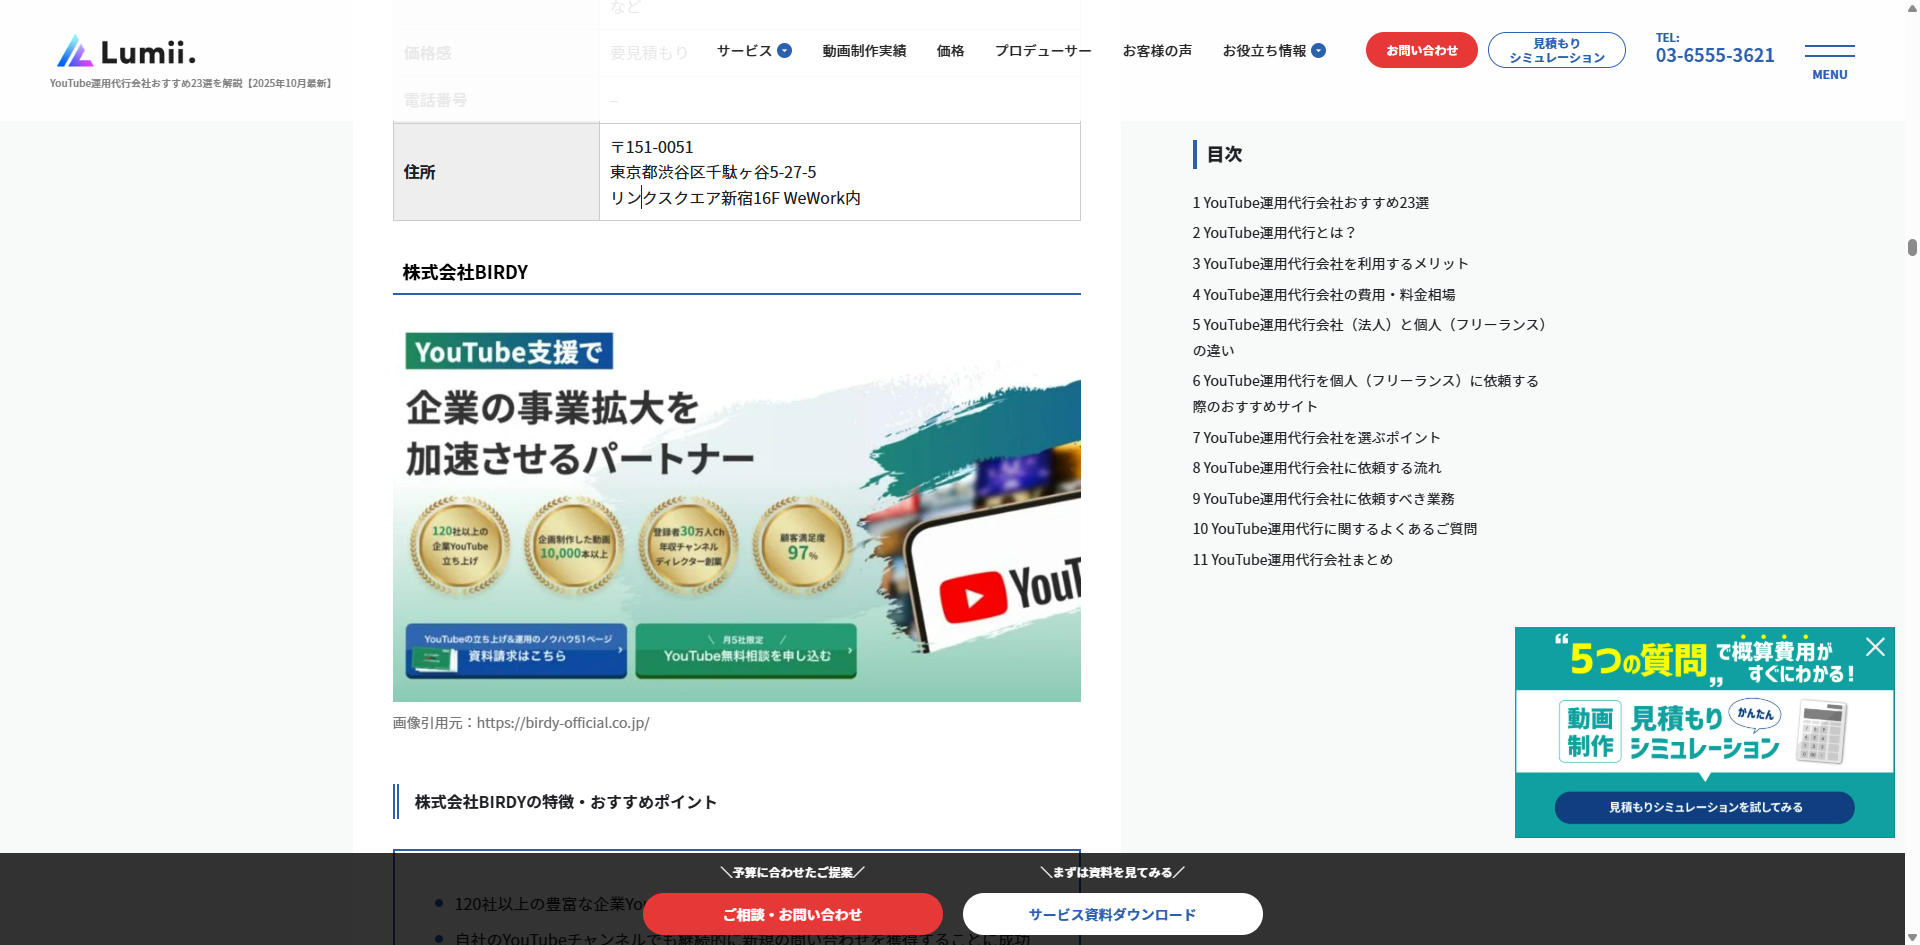Viewport: 1920px width, 945px height.
Task: Jump to YouTube運用代行とは？ in the table of contents
Action: click(1273, 233)
